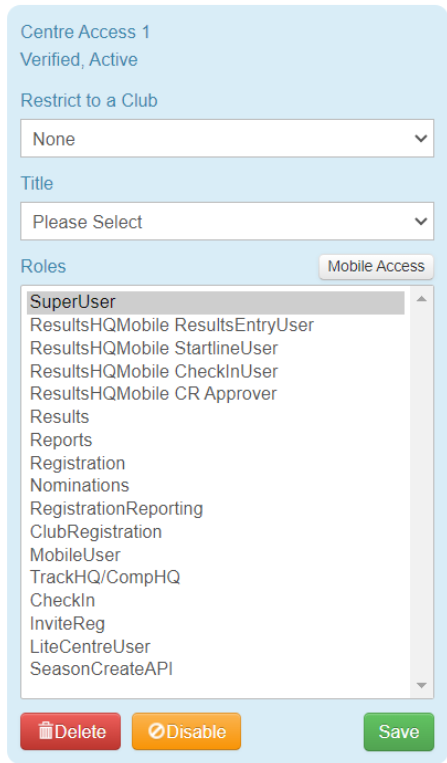Click the chevron on the None dropdown
The image size is (447, 763).
tap(420, 139)
